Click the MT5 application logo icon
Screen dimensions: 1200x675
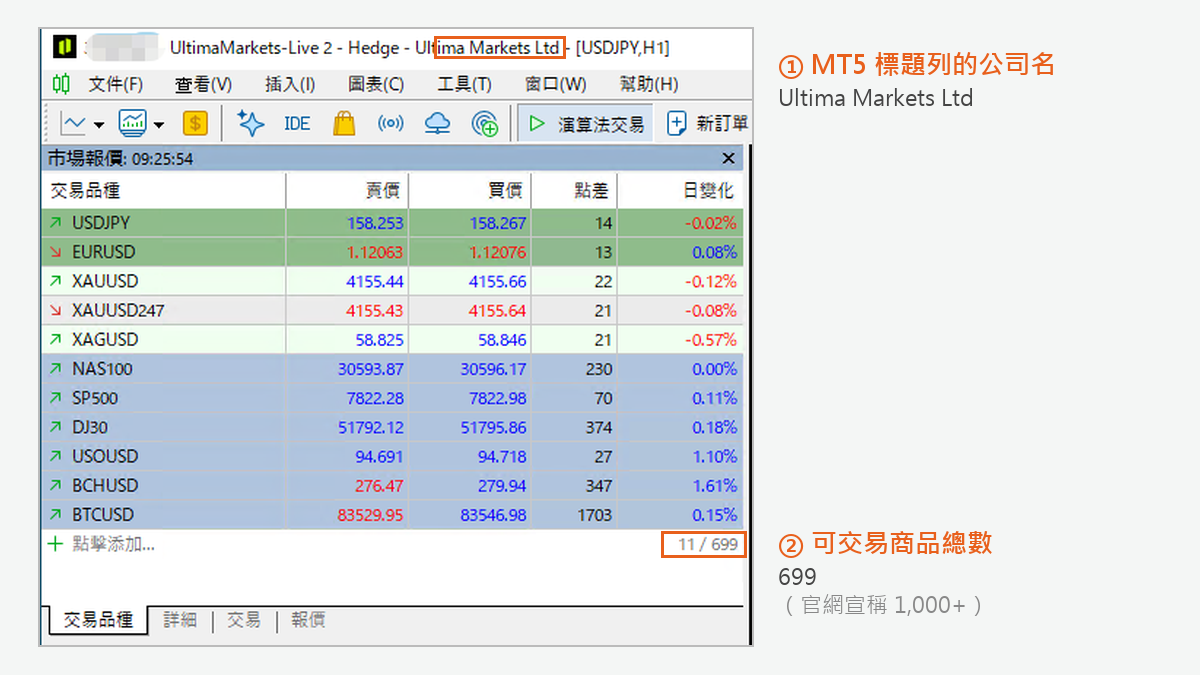tap(64, 47)
